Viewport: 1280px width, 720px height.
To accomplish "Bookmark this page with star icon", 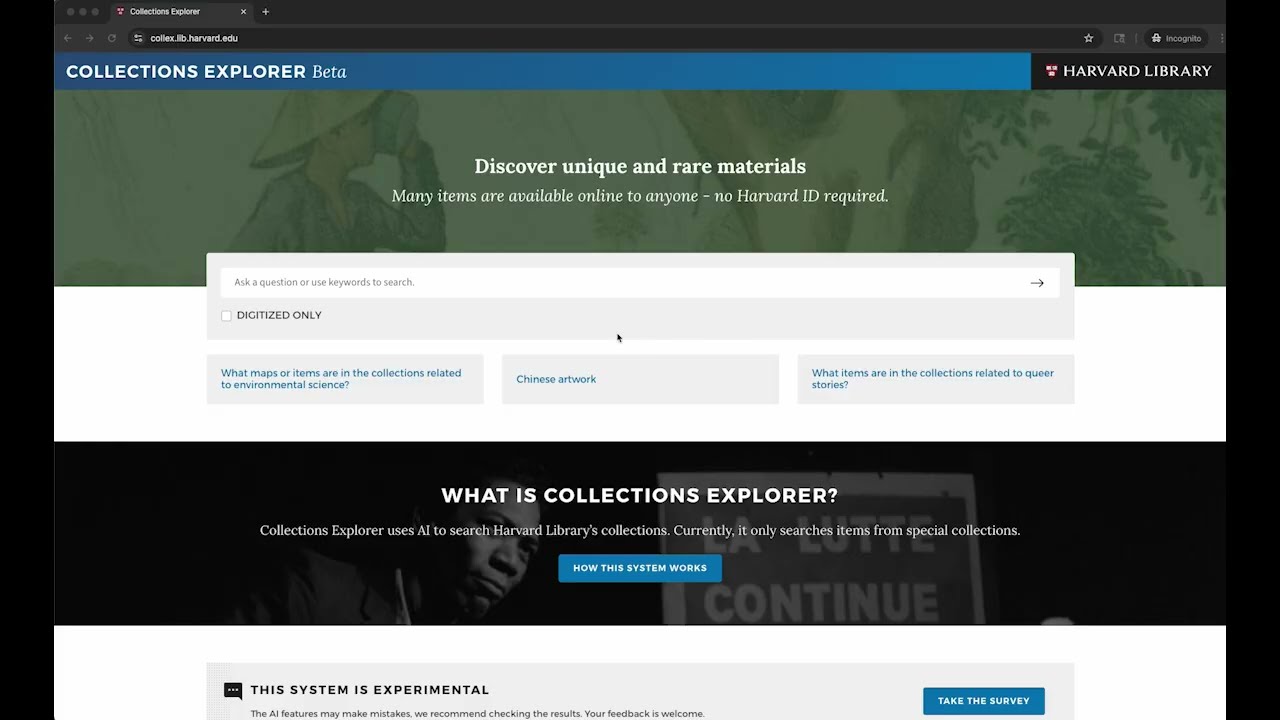I will 1089,38.
